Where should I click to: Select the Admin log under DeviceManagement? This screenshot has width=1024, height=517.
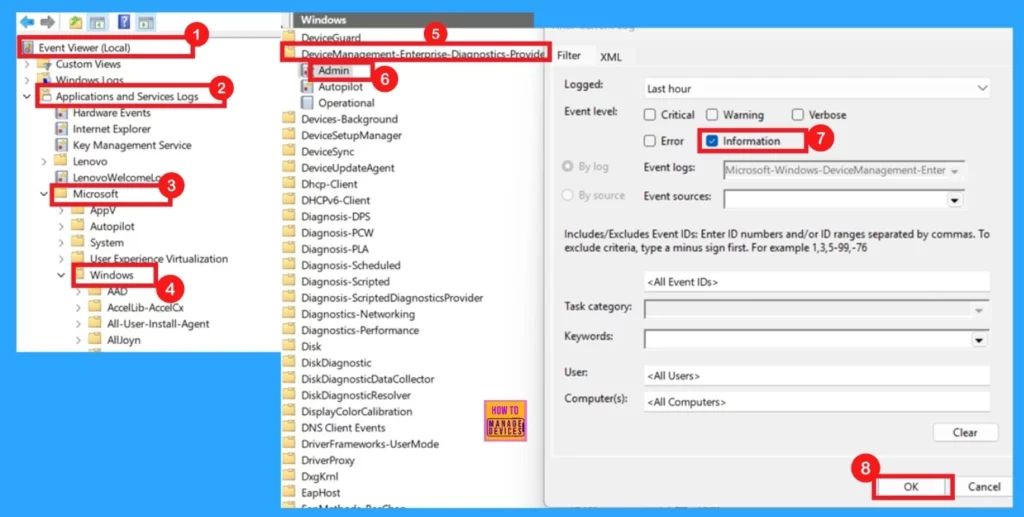334,70
